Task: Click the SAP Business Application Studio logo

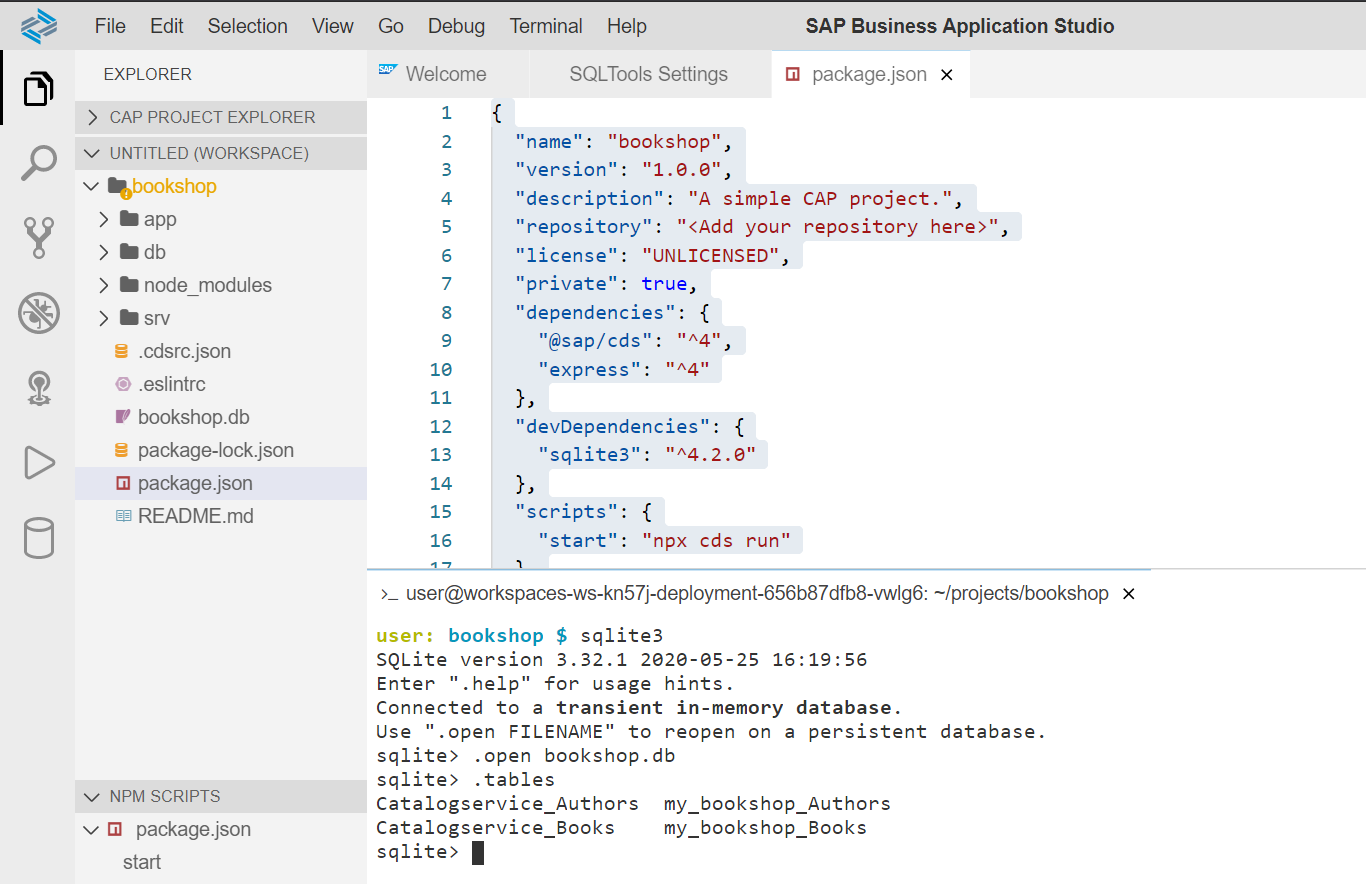Action: [38, 26]
